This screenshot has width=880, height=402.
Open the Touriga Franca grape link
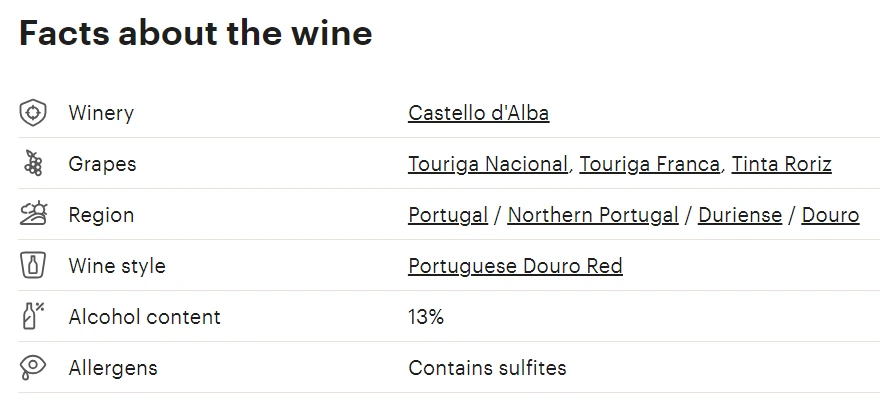point(649,165)
